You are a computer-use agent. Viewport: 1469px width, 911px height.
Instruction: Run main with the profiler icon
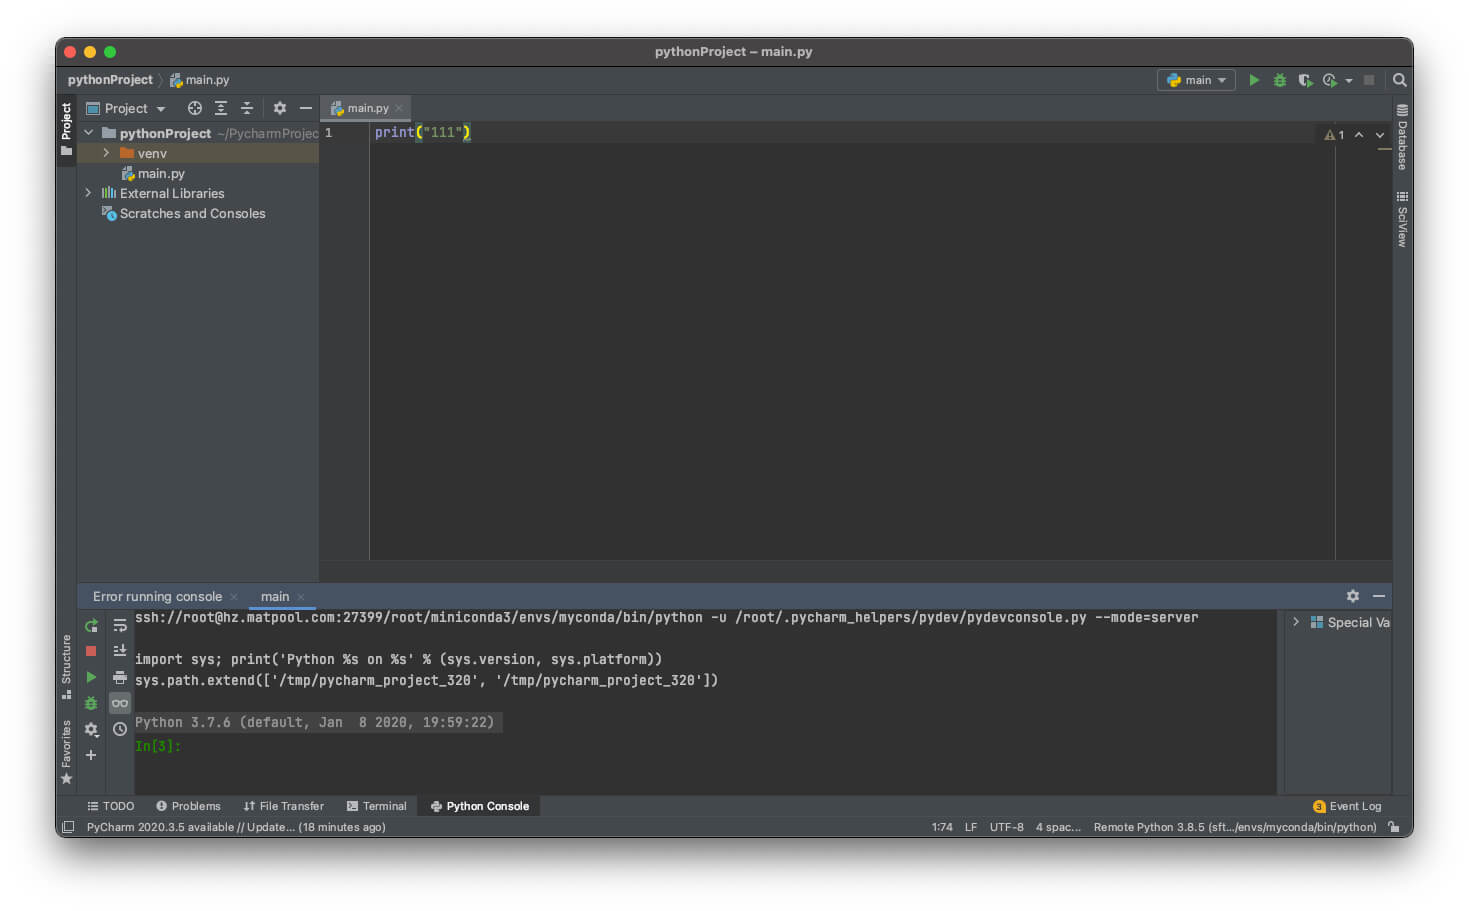pos(1330,80)
